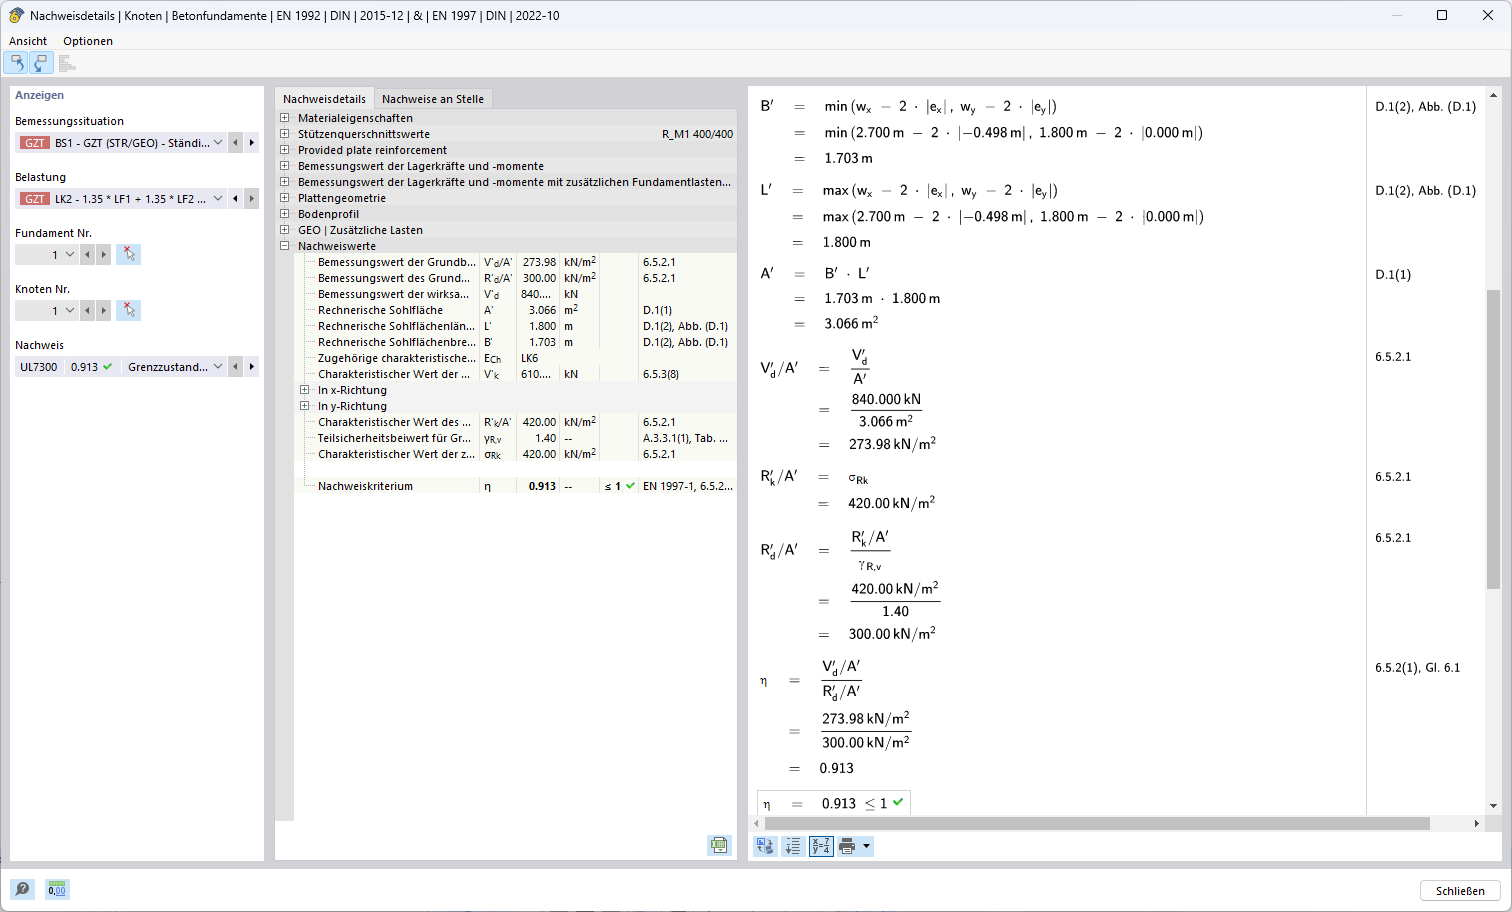Click the view-swap icon below the formula panel
Screen dimensions: 1512x912
point(765,847)
